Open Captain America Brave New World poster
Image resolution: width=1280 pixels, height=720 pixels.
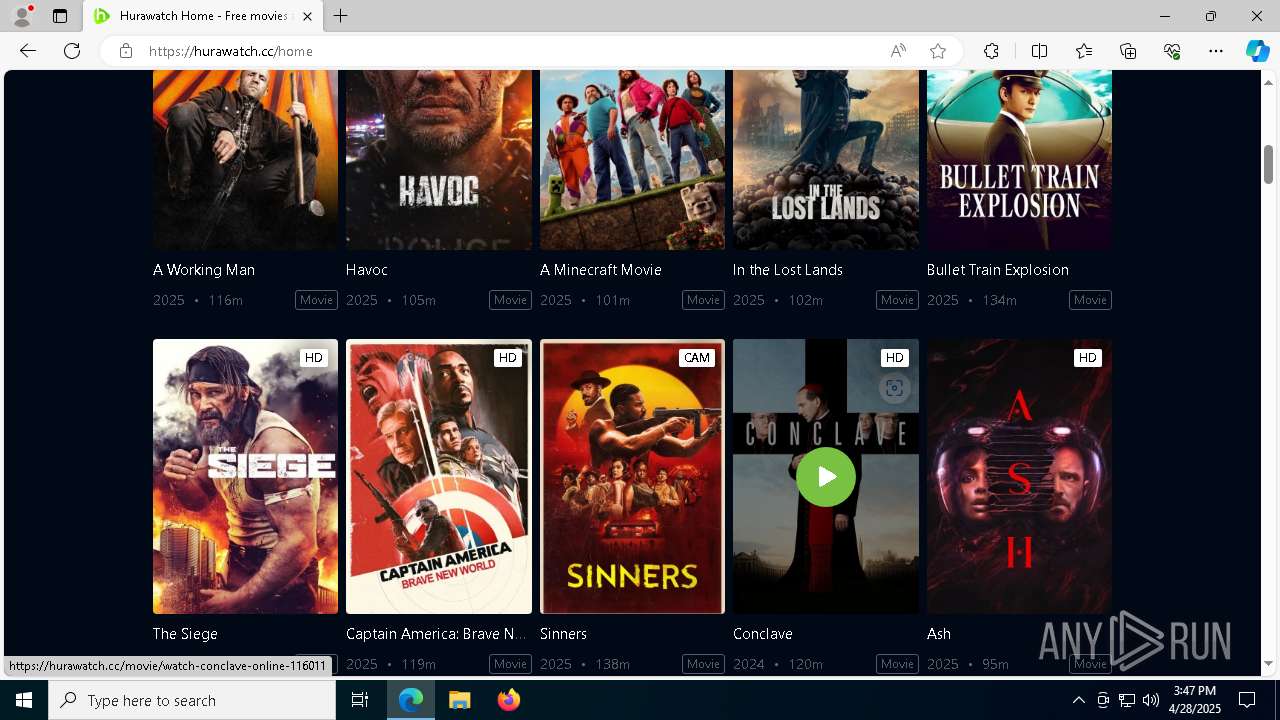pyautogui.click(x=439, y=476)
